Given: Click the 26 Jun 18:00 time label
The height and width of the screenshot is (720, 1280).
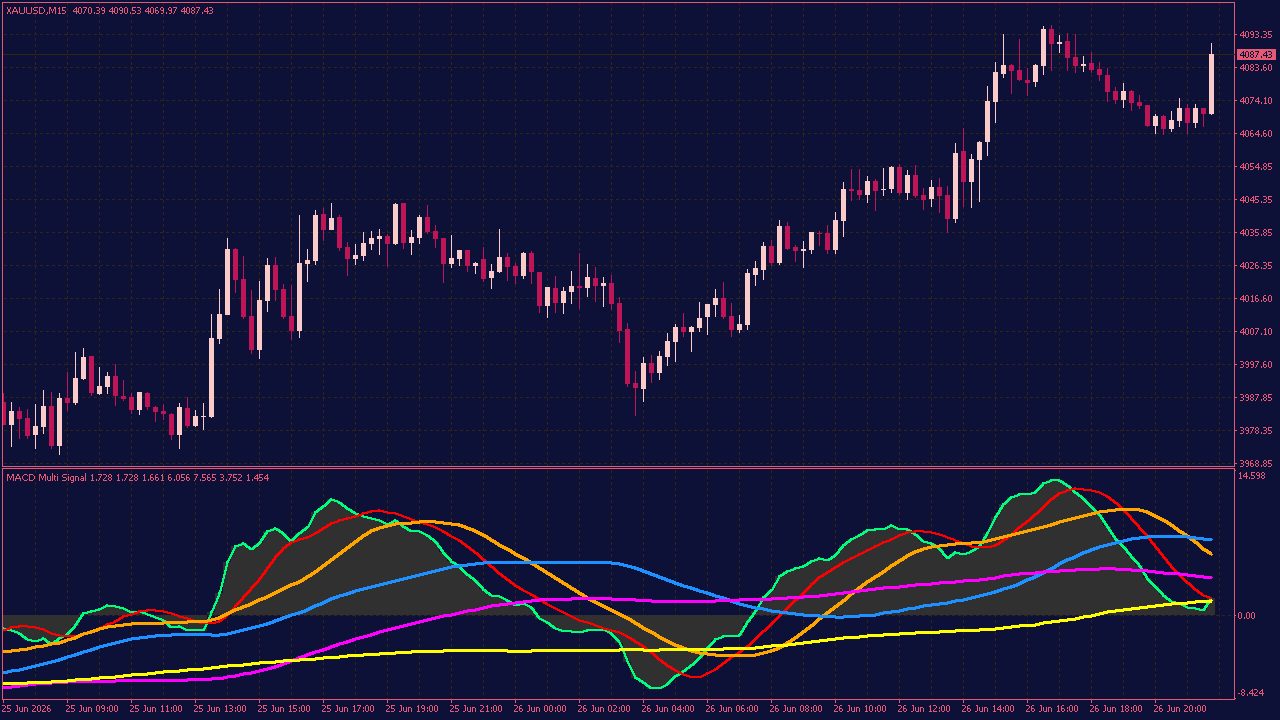Looking at the screenshot, I should (x=1115, y=708).
